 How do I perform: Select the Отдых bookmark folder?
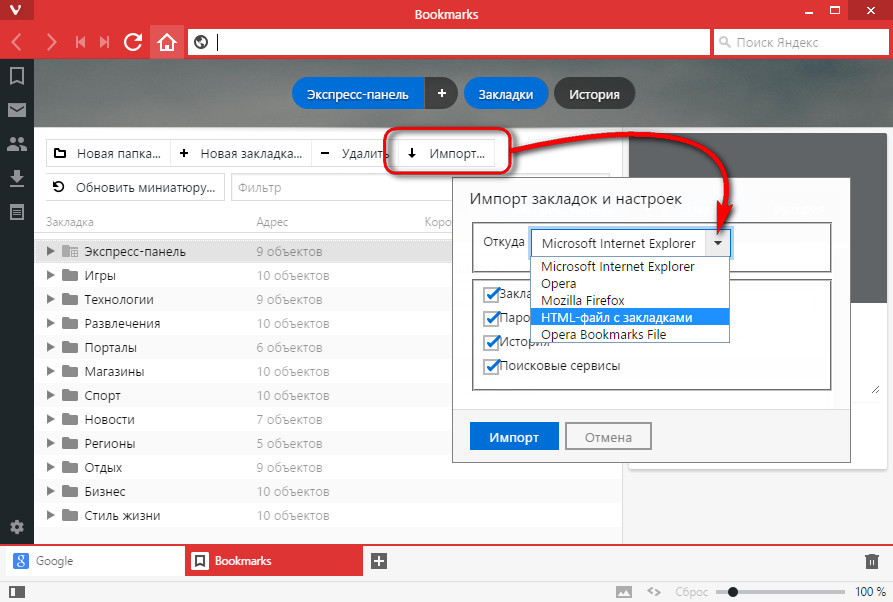[103, 467]
